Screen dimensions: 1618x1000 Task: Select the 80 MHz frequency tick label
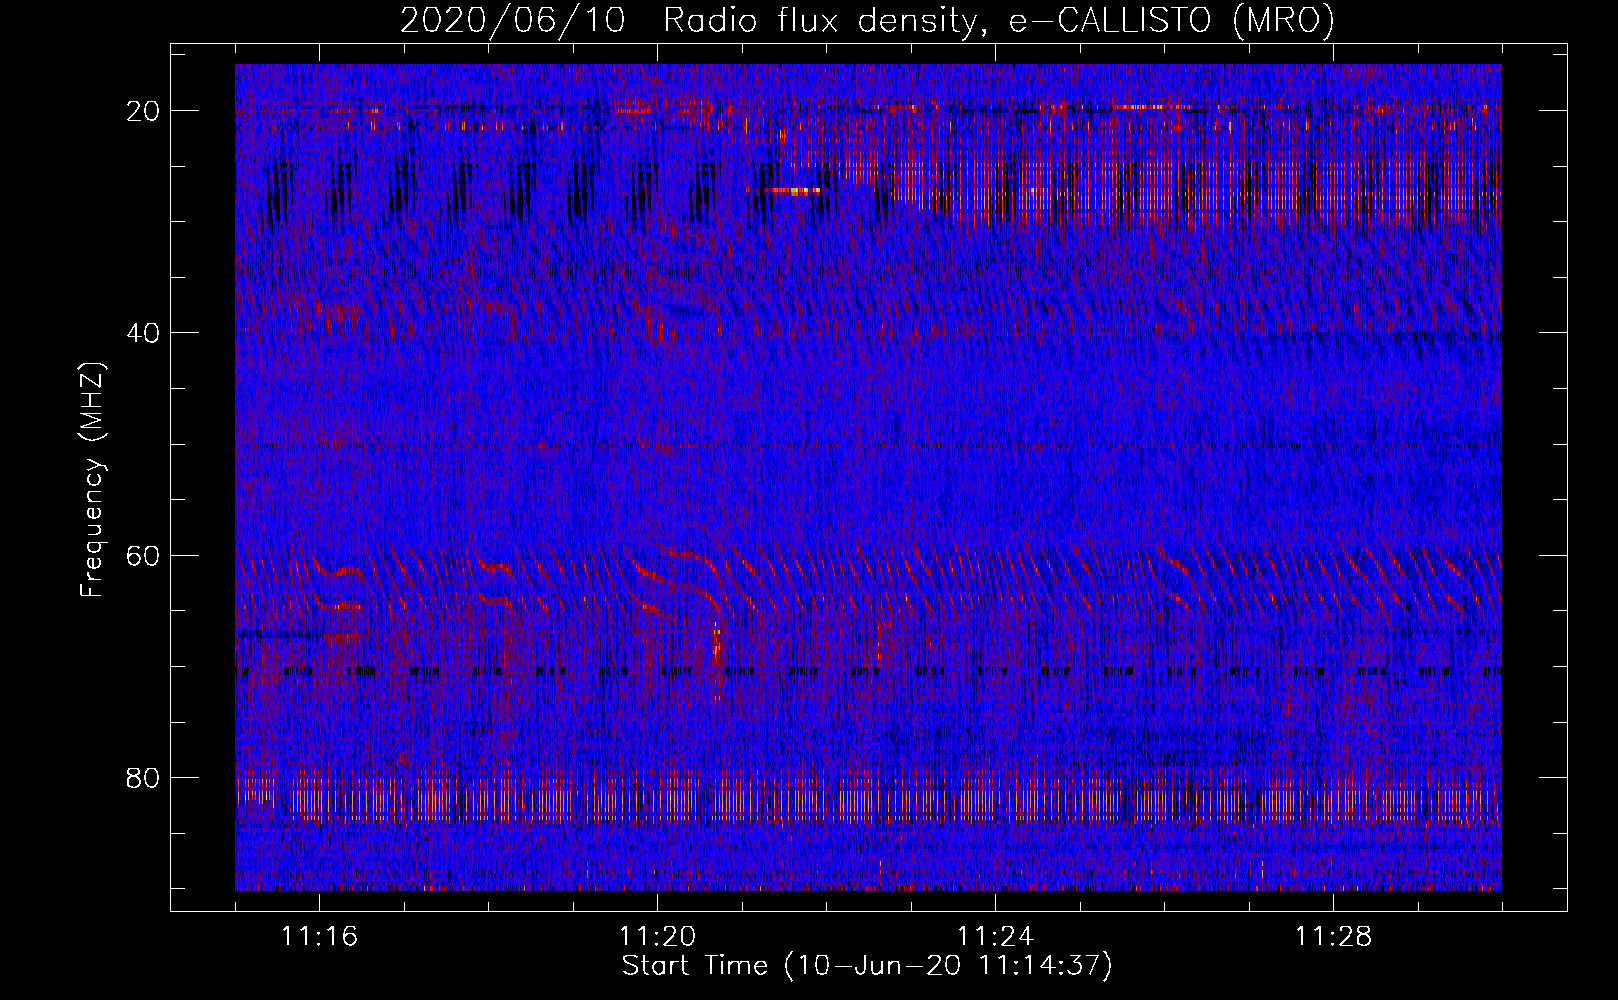tap(144, 777)
